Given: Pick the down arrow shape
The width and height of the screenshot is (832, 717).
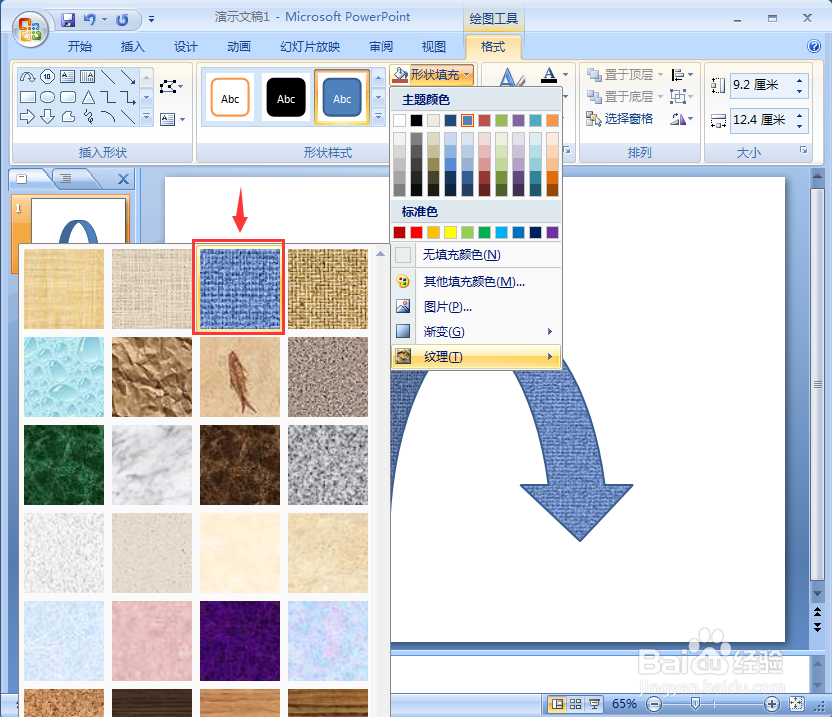Looking at the screenshot, I should pos(48,117).
